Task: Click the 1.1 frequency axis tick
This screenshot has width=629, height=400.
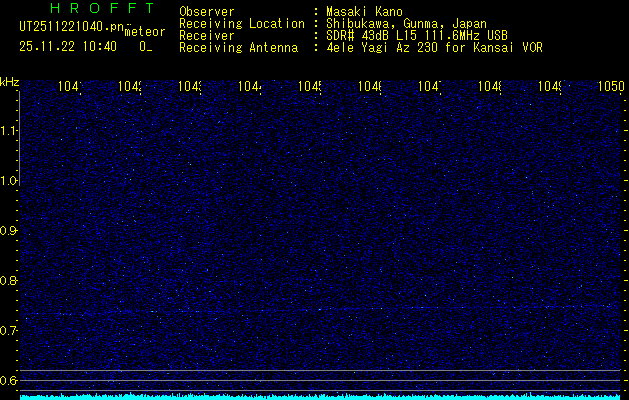Action: [9, 131]
